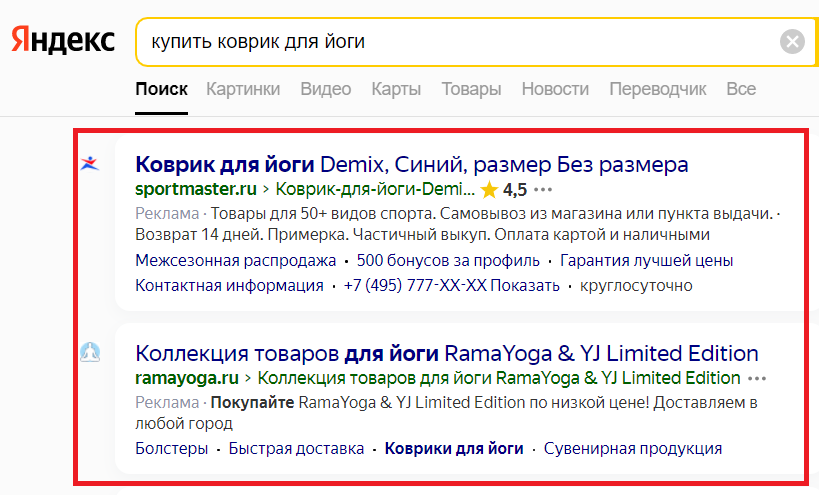Open the Межсезонная распродажа sitelink
The width and height of the screenshot is (819, 495).
[x=236, y=260]
